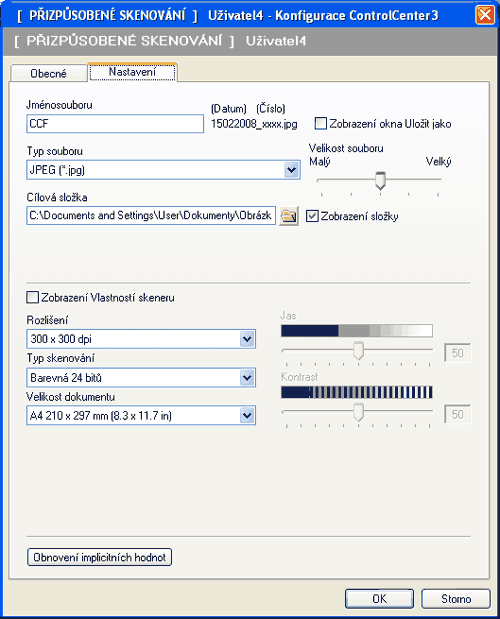Click the Jménosouboru field containing CCF

(x=115, y=124)
